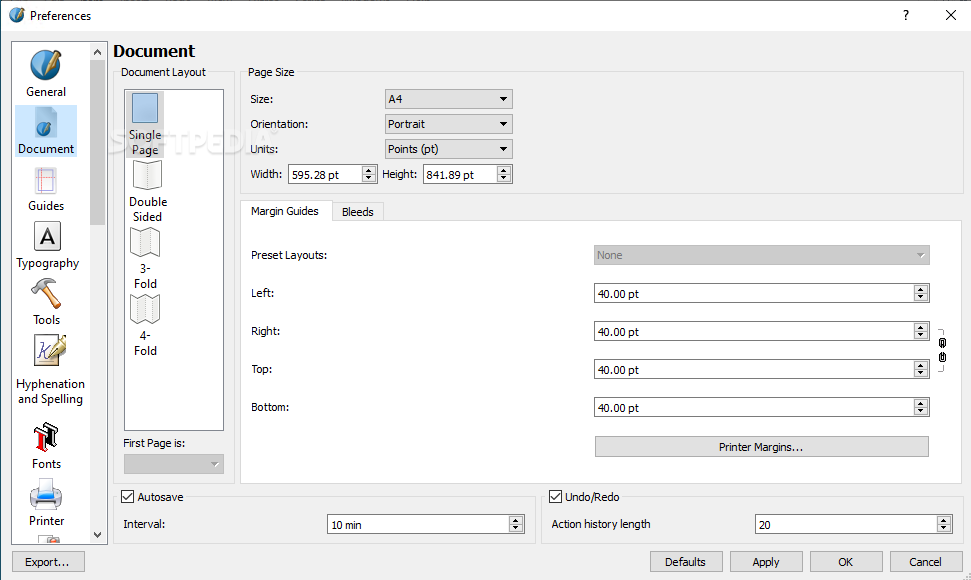This screenshot has height=580, width=971.
Task: Toggle the margin link chain icon
Action: point(942,350)
